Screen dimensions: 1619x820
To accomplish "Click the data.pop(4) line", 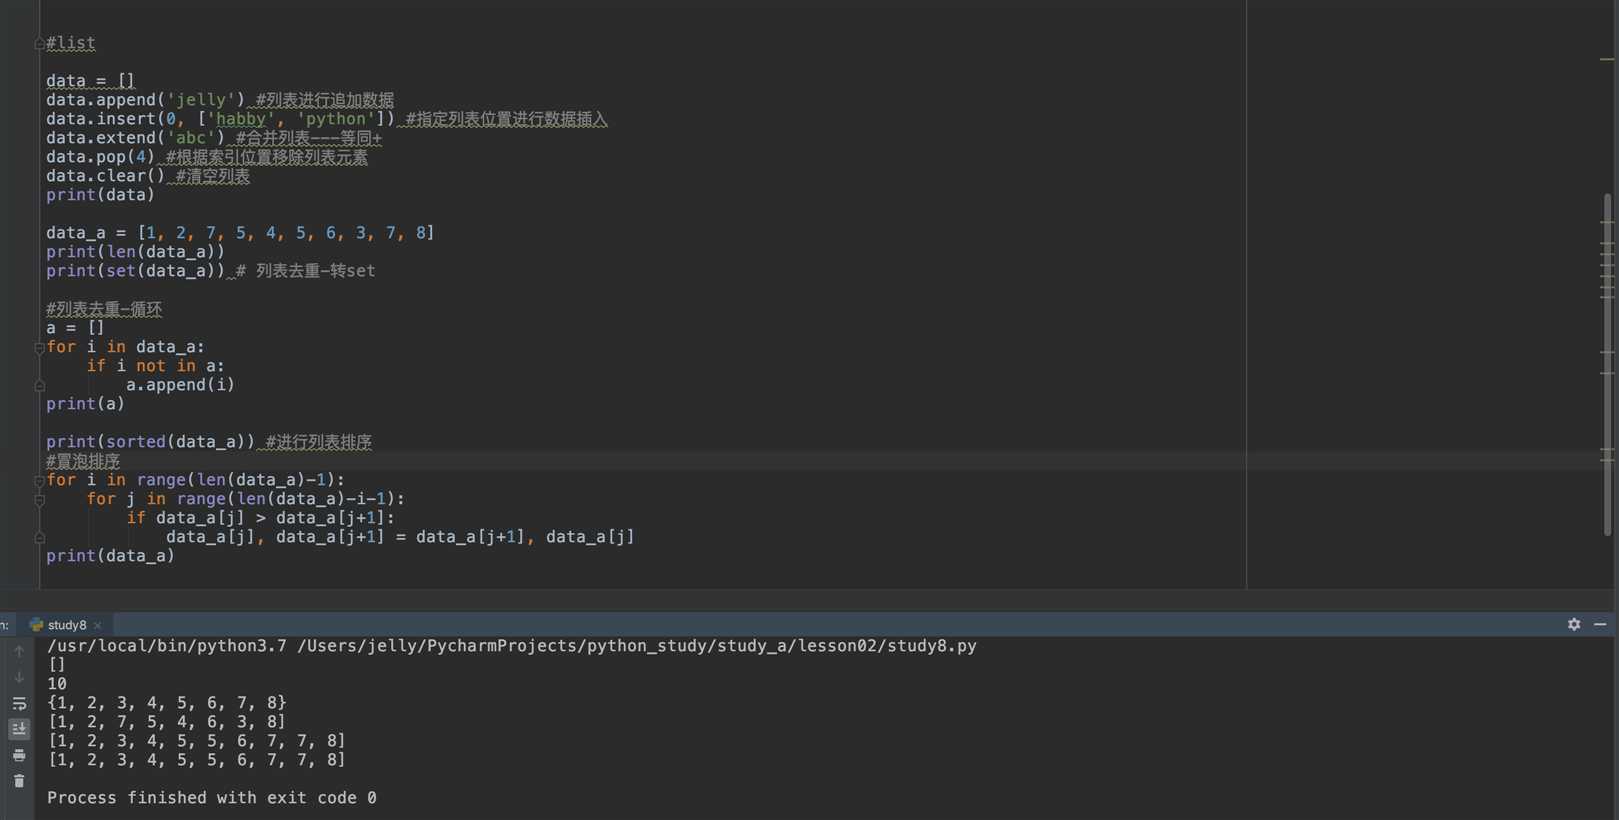I will pyautogui.click(x=207, y=157).
